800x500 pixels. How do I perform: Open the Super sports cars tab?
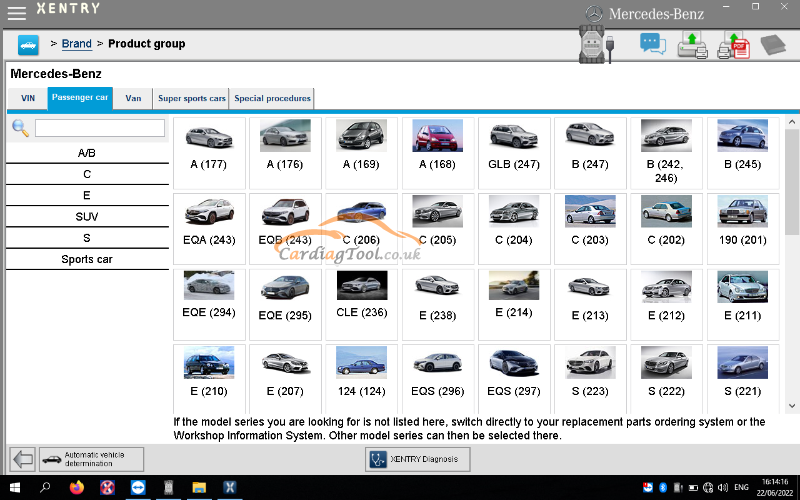tap(191, 98)
